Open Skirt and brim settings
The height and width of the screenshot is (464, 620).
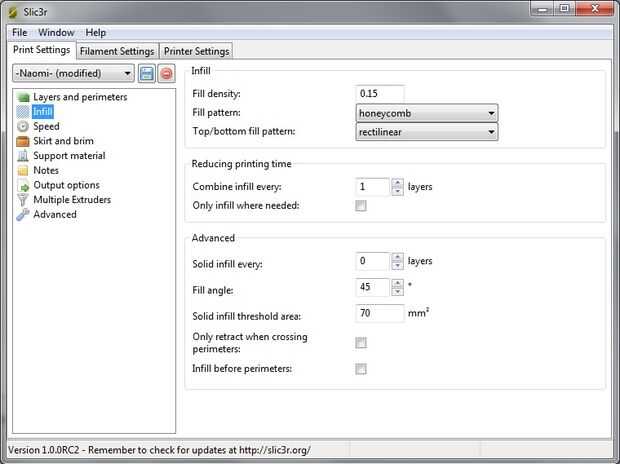[x=63, y=141]
